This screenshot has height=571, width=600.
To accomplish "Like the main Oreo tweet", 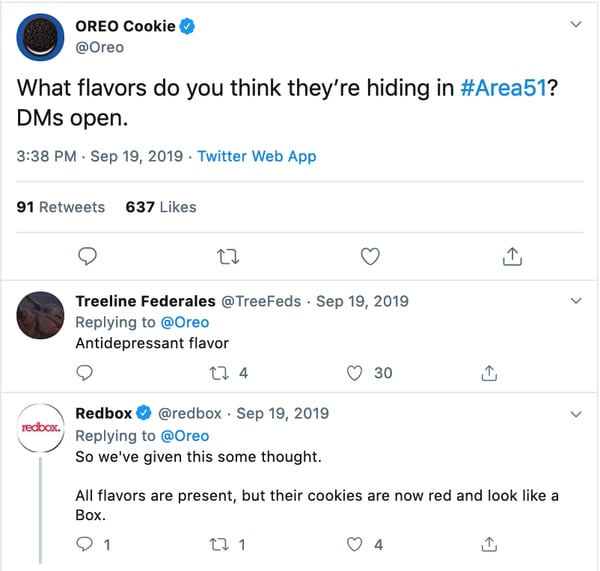I will click(370, 257).
